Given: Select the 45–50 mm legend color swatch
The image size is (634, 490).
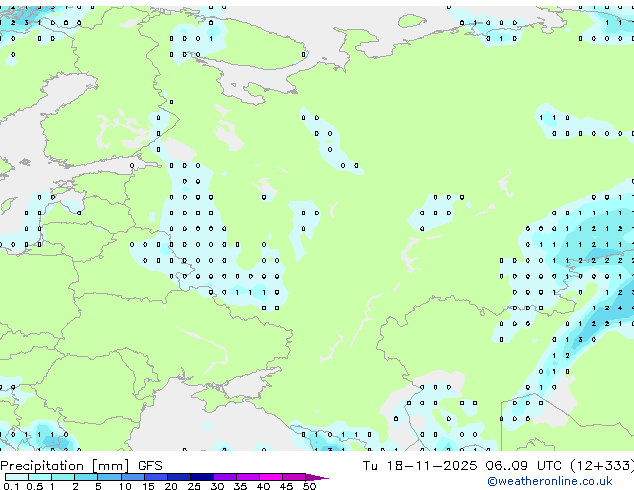Looking at the screenshot, I should coord(294,477).
